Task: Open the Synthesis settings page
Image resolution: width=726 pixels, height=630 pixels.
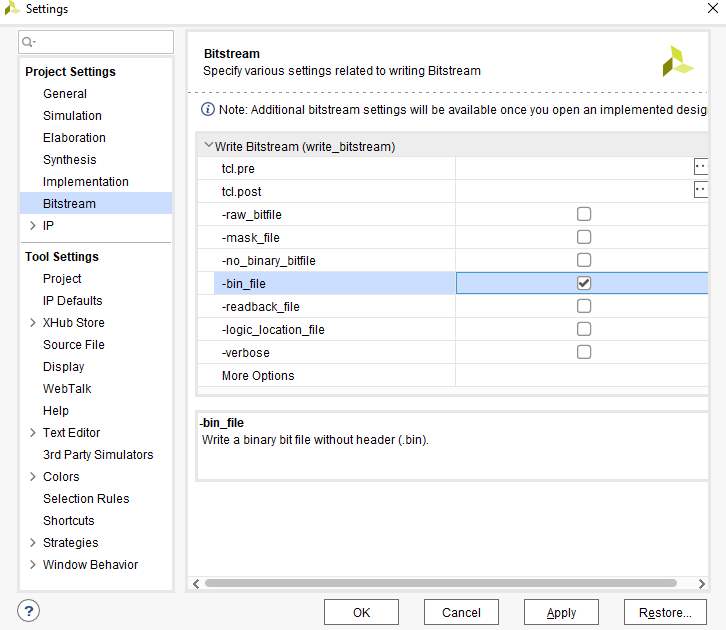Action: click(x=70, y=160)
